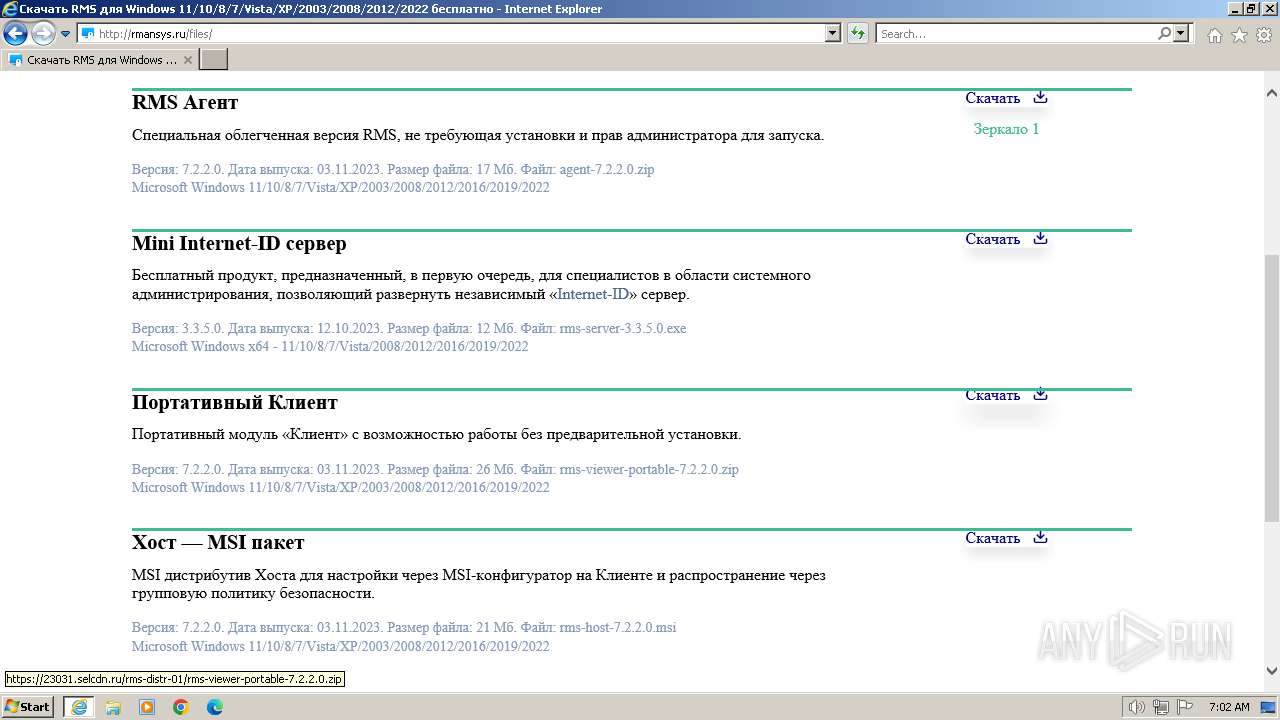
Task: Open the Microsoft Edge taskbar icon
Action: pos(215,707)
